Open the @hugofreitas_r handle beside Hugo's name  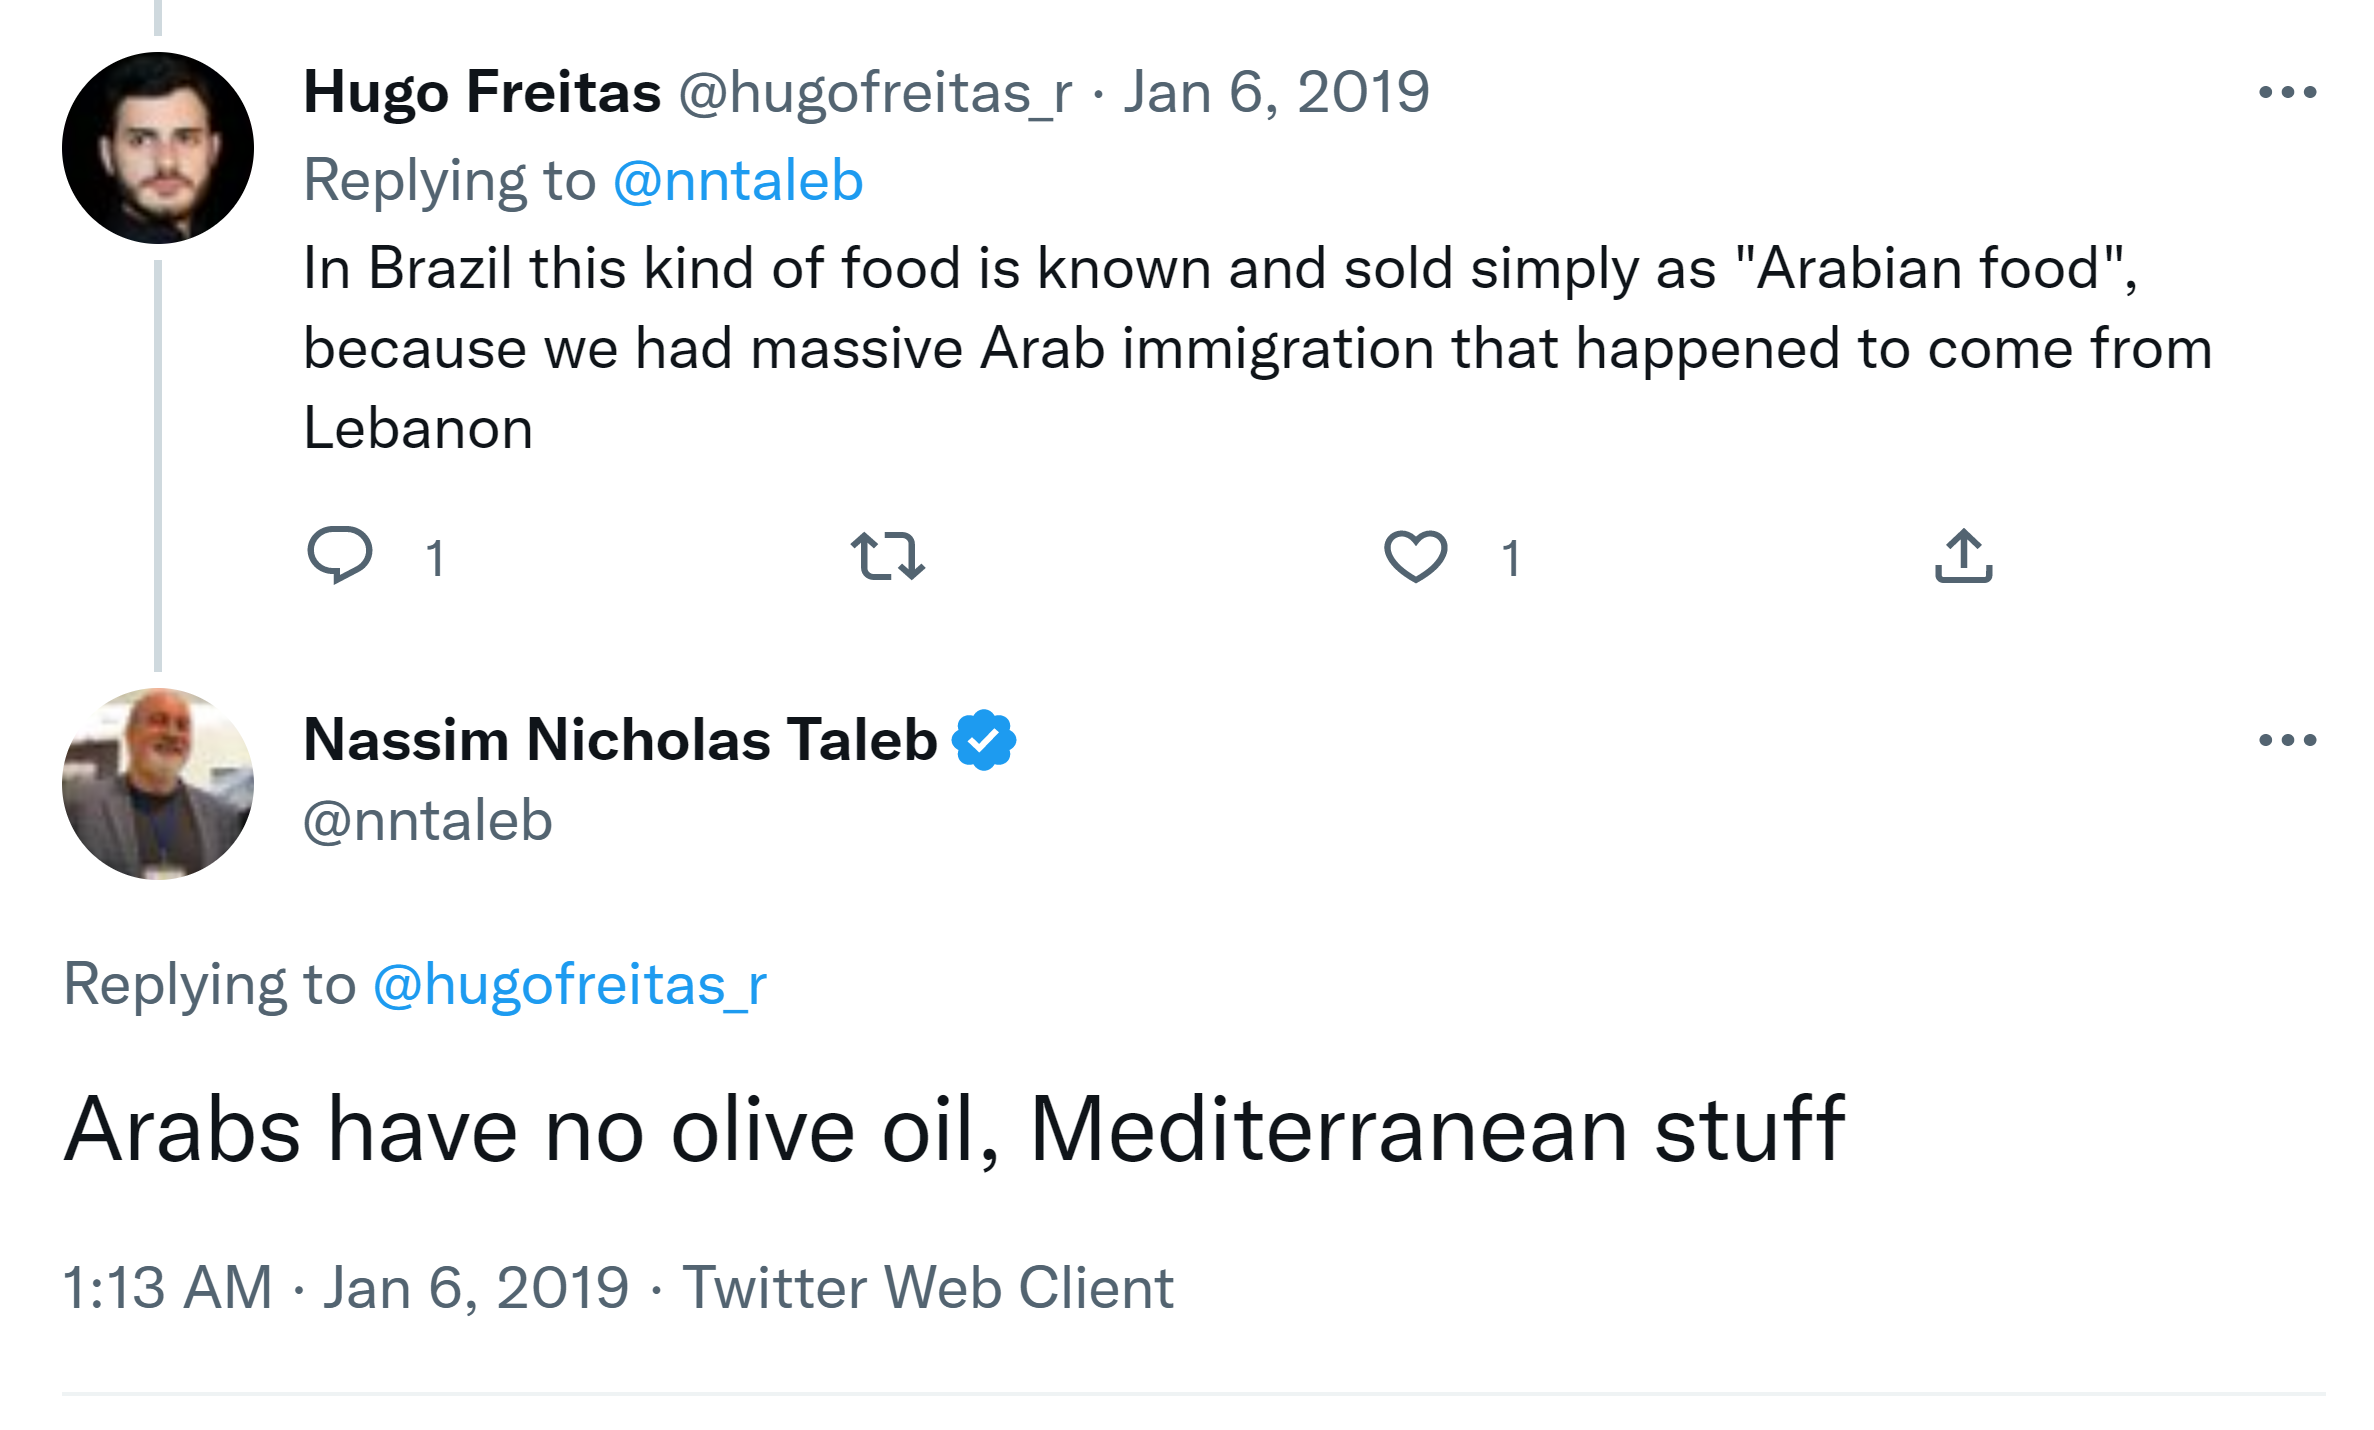[x=875, y=93]
